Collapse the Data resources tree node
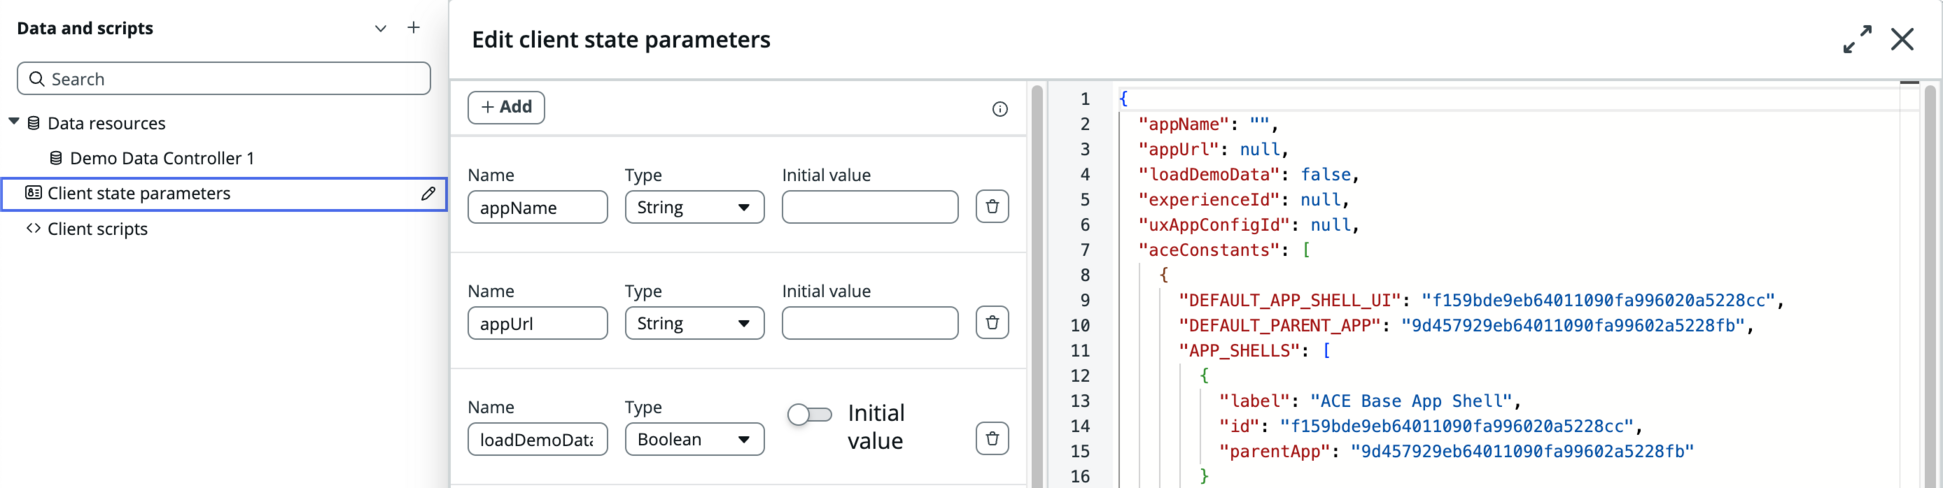The image size is (1943, 488). (x=14, y=122)
